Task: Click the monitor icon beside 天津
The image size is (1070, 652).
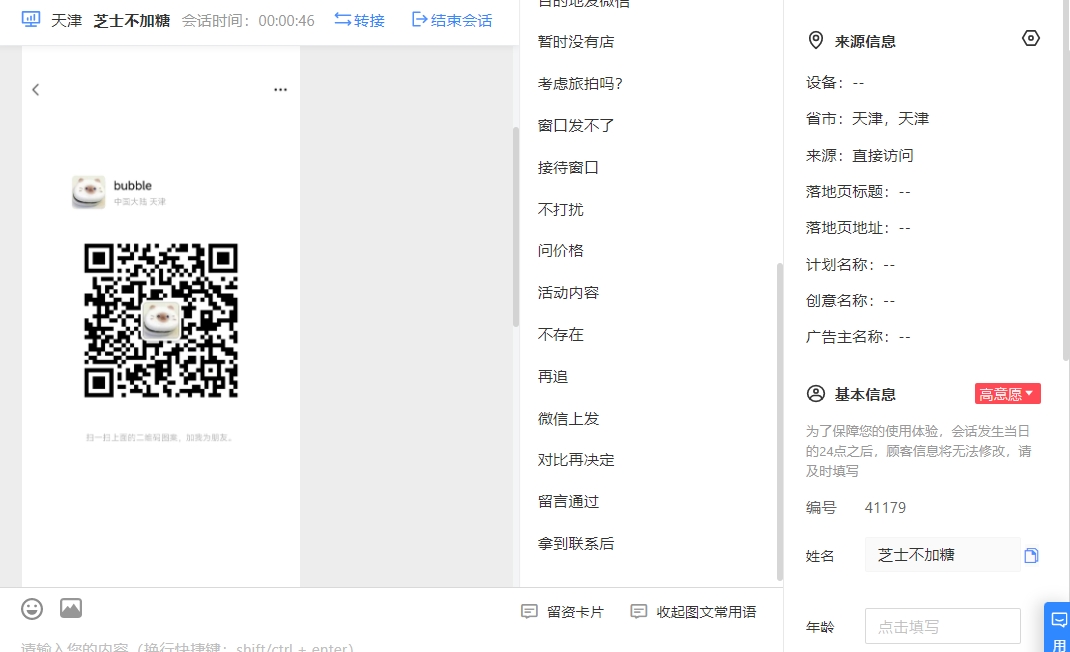Action: 31,20
